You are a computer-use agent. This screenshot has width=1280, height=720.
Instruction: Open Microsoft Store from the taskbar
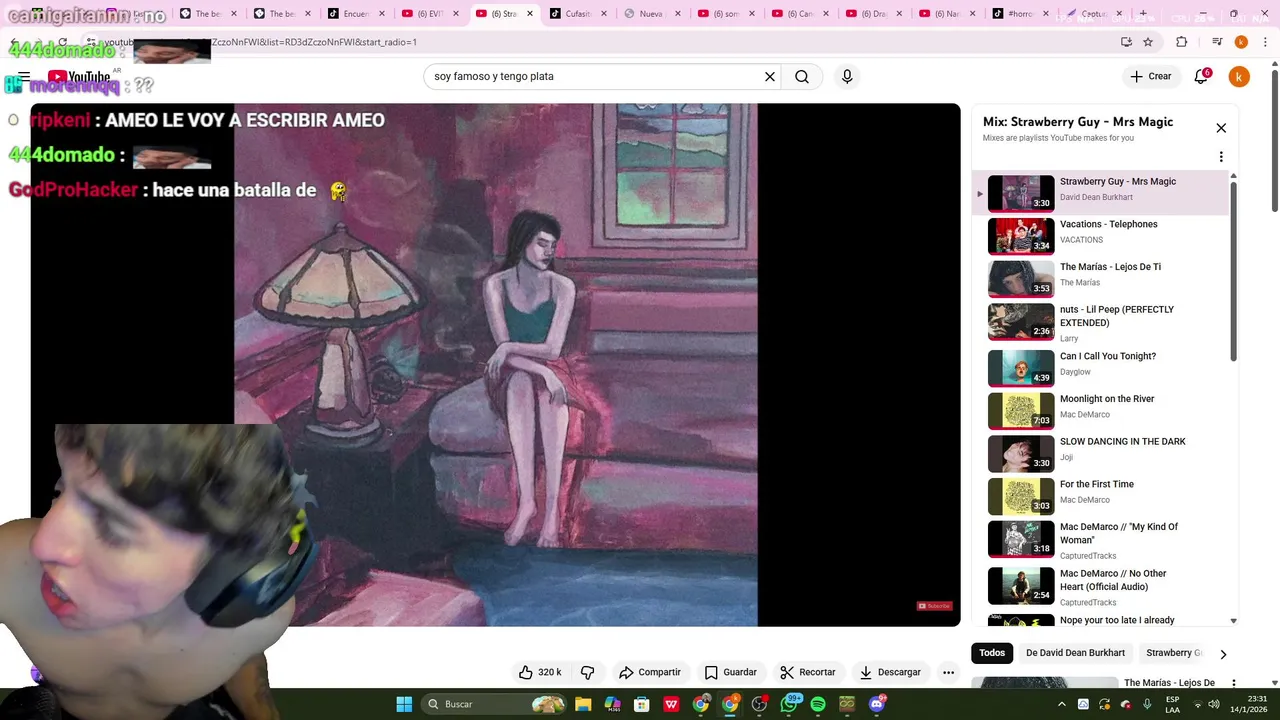(642, 704)
